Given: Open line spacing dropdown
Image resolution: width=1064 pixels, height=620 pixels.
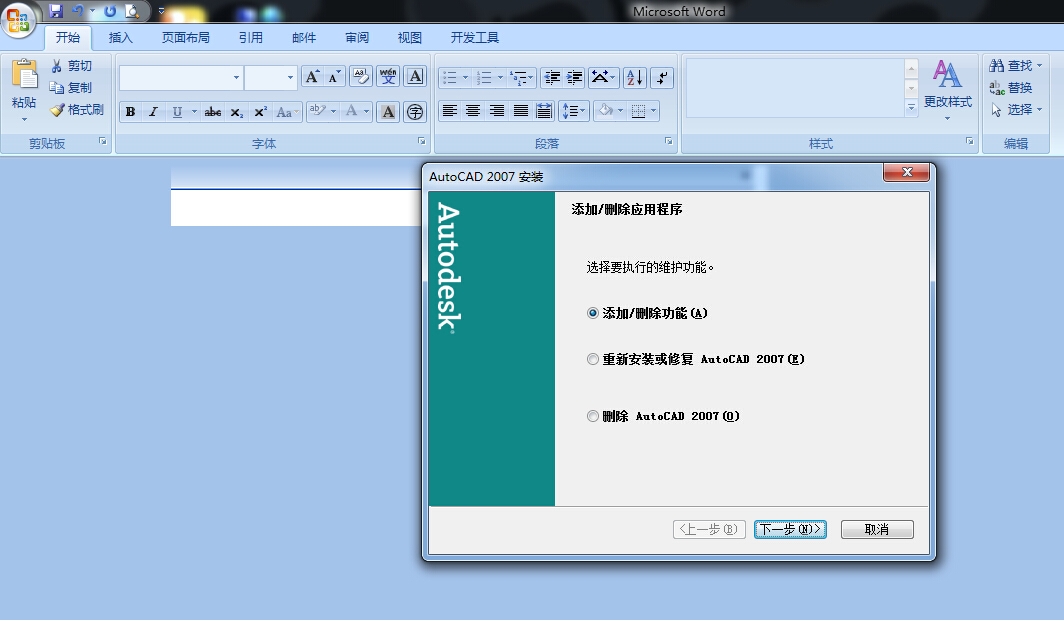Looking at the screenshot, I should pyautogui.click(x=573, y=111).
